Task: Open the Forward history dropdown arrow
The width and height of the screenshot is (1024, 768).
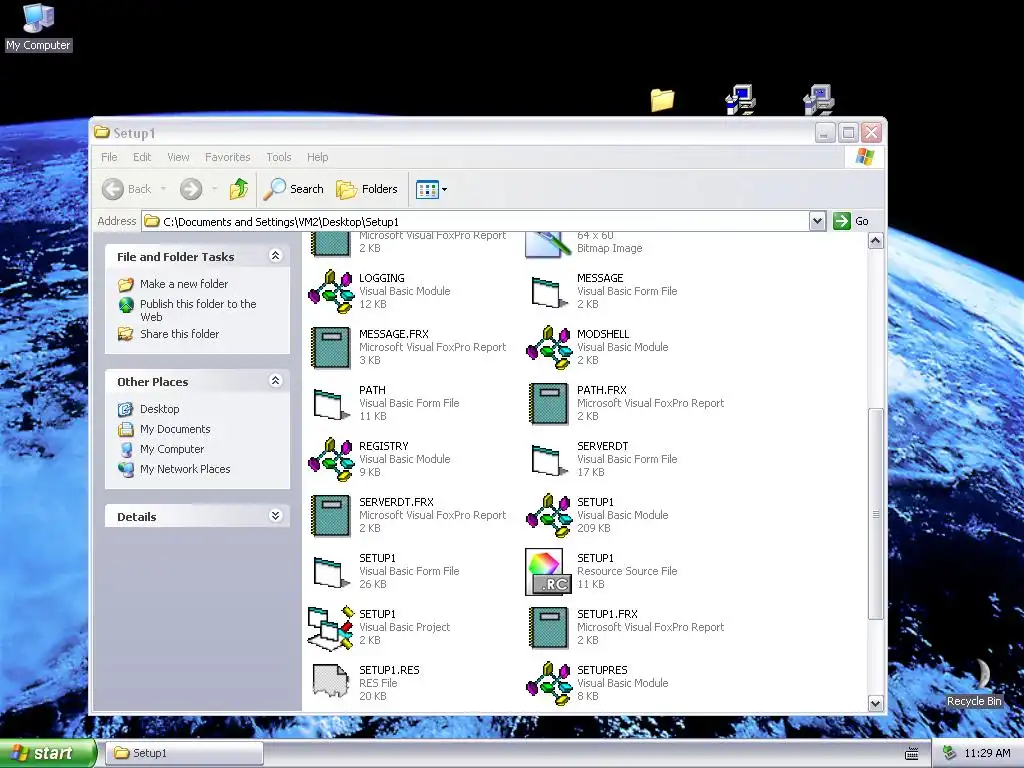Action: click(214, 189)
